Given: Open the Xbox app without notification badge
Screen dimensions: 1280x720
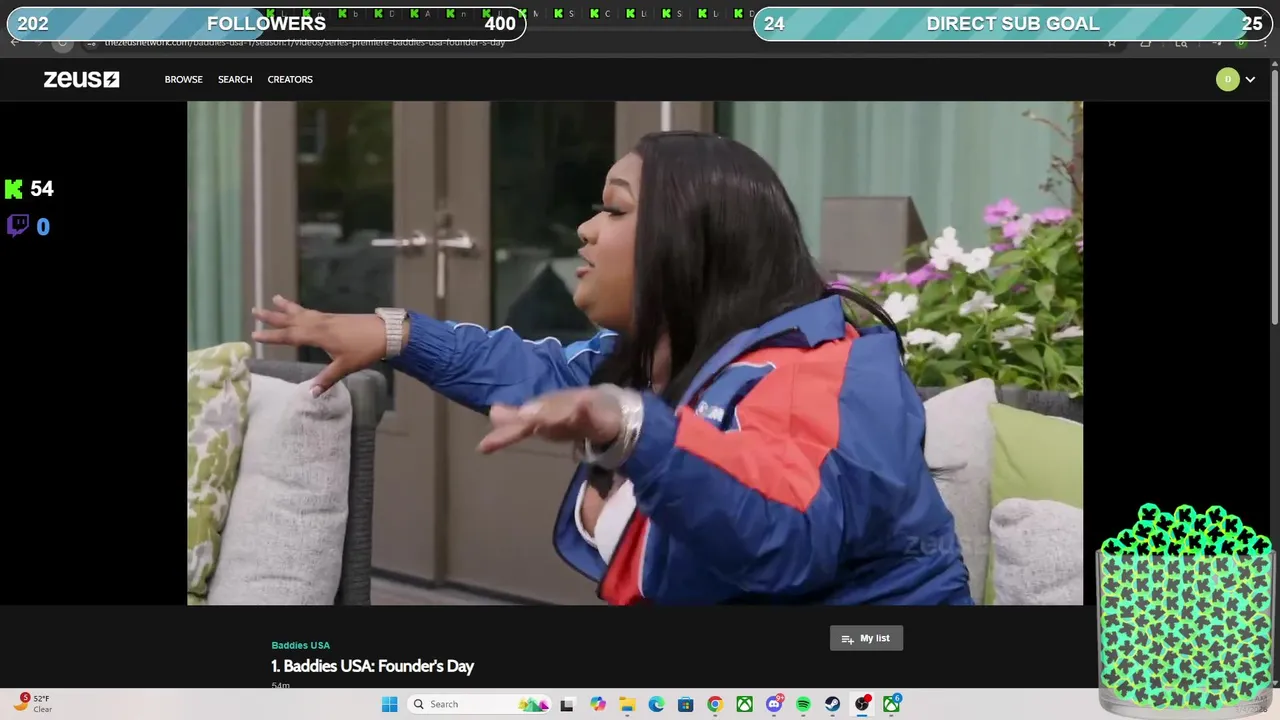Looking at the screenshot, I should point(744,704).
